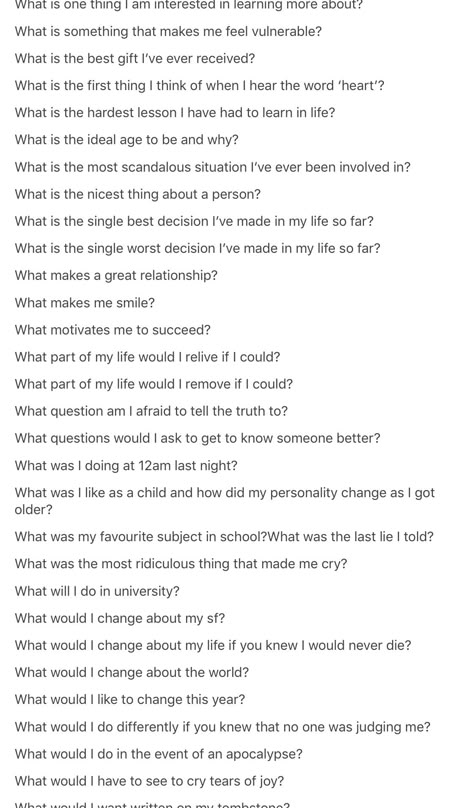This screenshot has height=808, width=474.
Task: Select 'What is the ideal age to be and why?'
Action: point(126,140)
